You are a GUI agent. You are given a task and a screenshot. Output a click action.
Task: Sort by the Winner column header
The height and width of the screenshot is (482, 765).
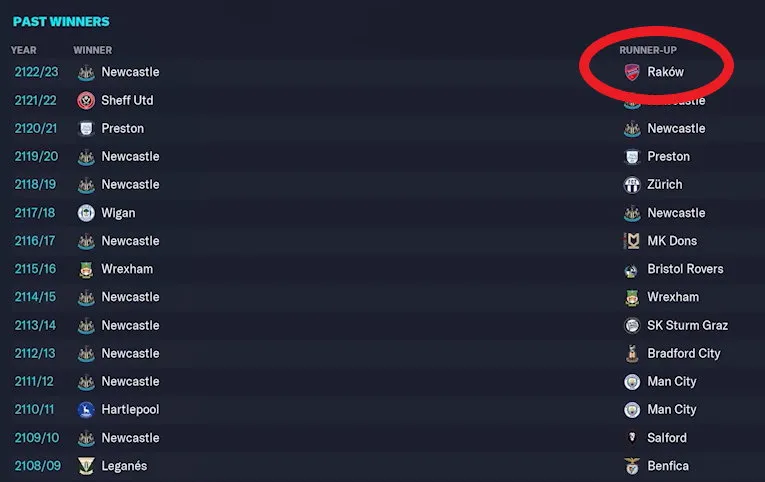[93, 50]
